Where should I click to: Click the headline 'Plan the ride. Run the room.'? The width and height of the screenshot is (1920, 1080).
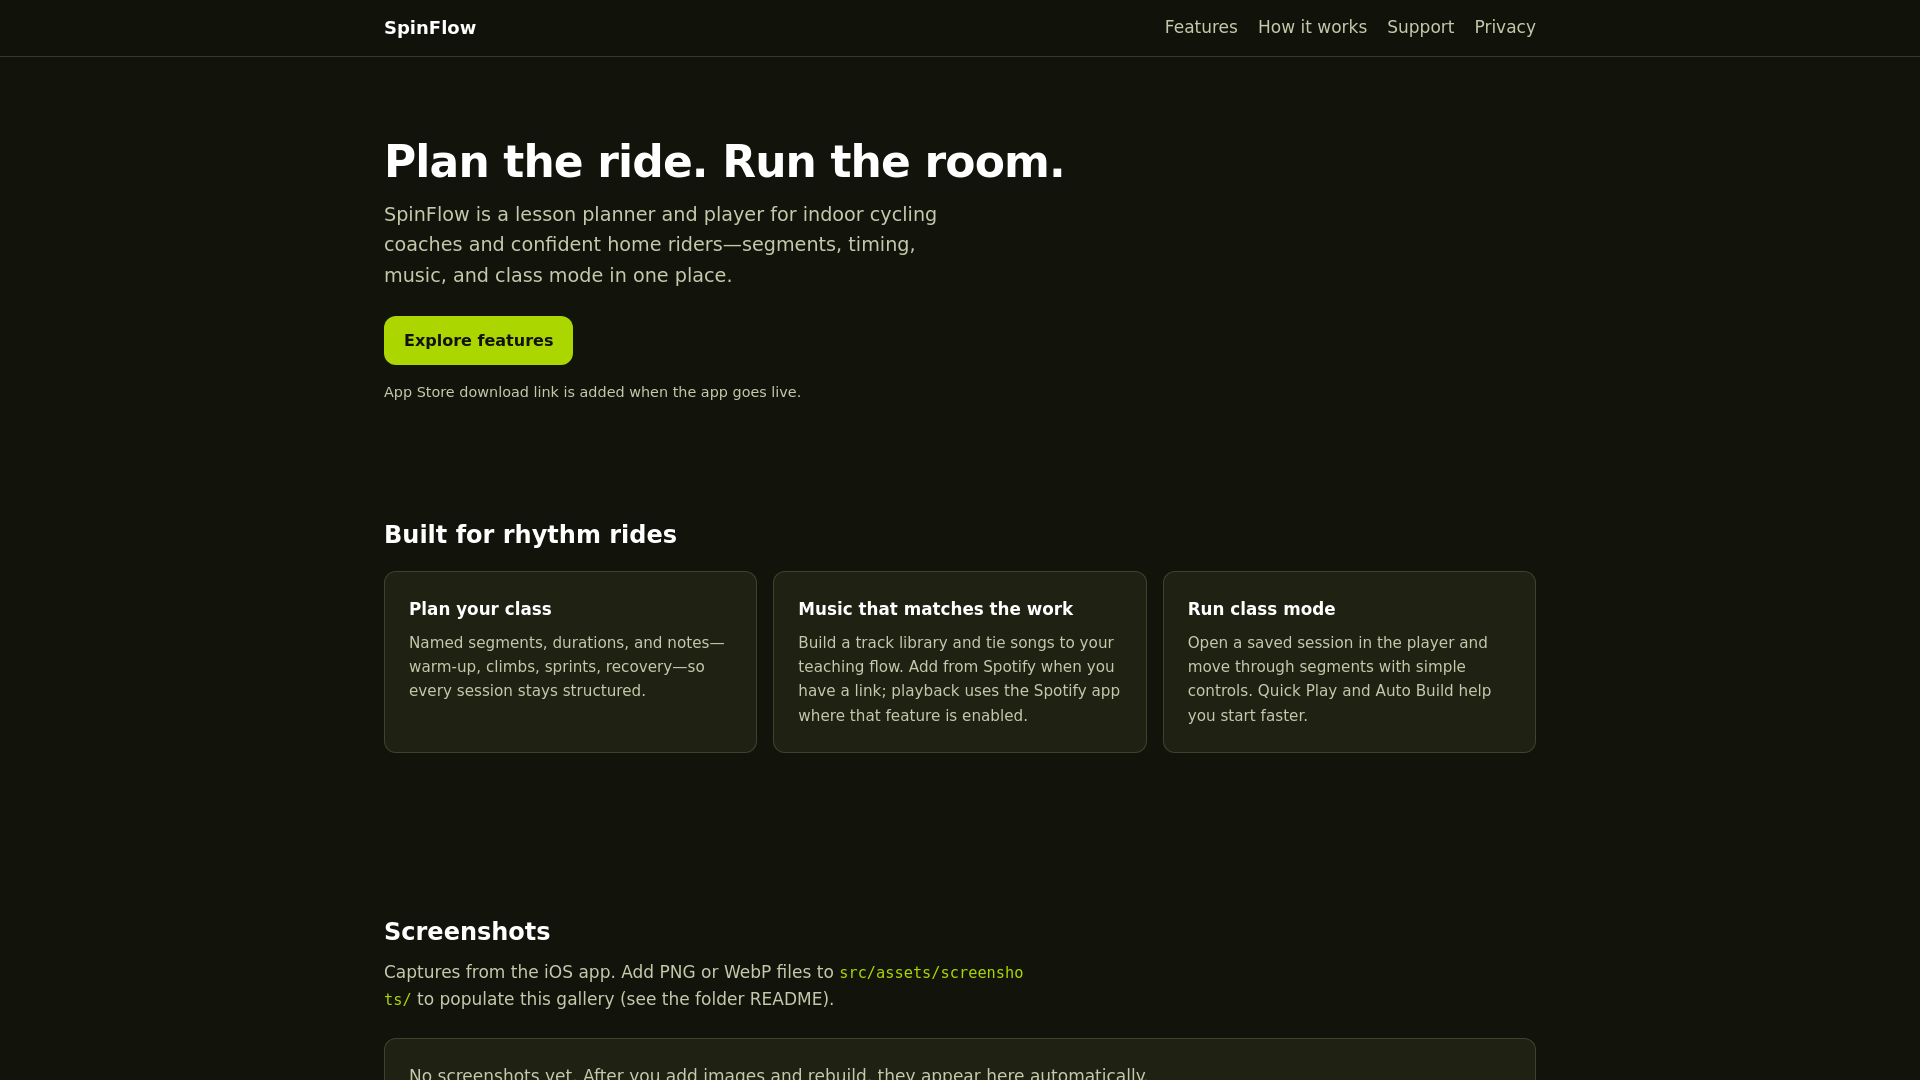pyautogui.click(x=724, y=162)
